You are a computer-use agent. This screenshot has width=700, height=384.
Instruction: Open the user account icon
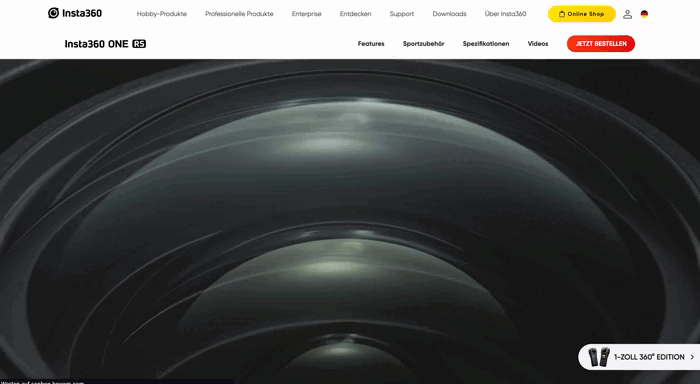(x=627, y=14)
